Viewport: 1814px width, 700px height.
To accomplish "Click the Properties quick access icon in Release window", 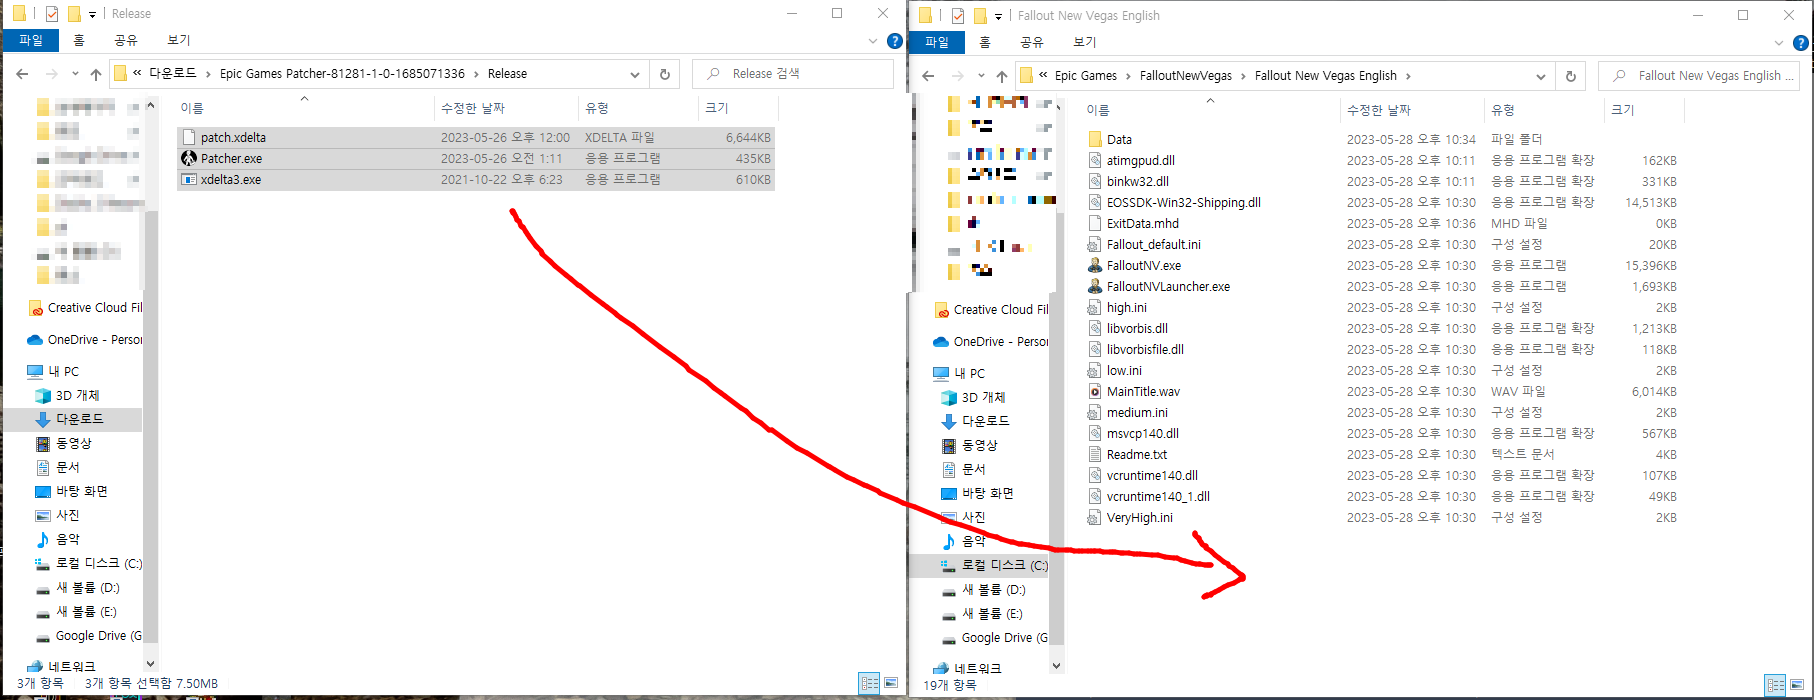I will tap(52, 14).
